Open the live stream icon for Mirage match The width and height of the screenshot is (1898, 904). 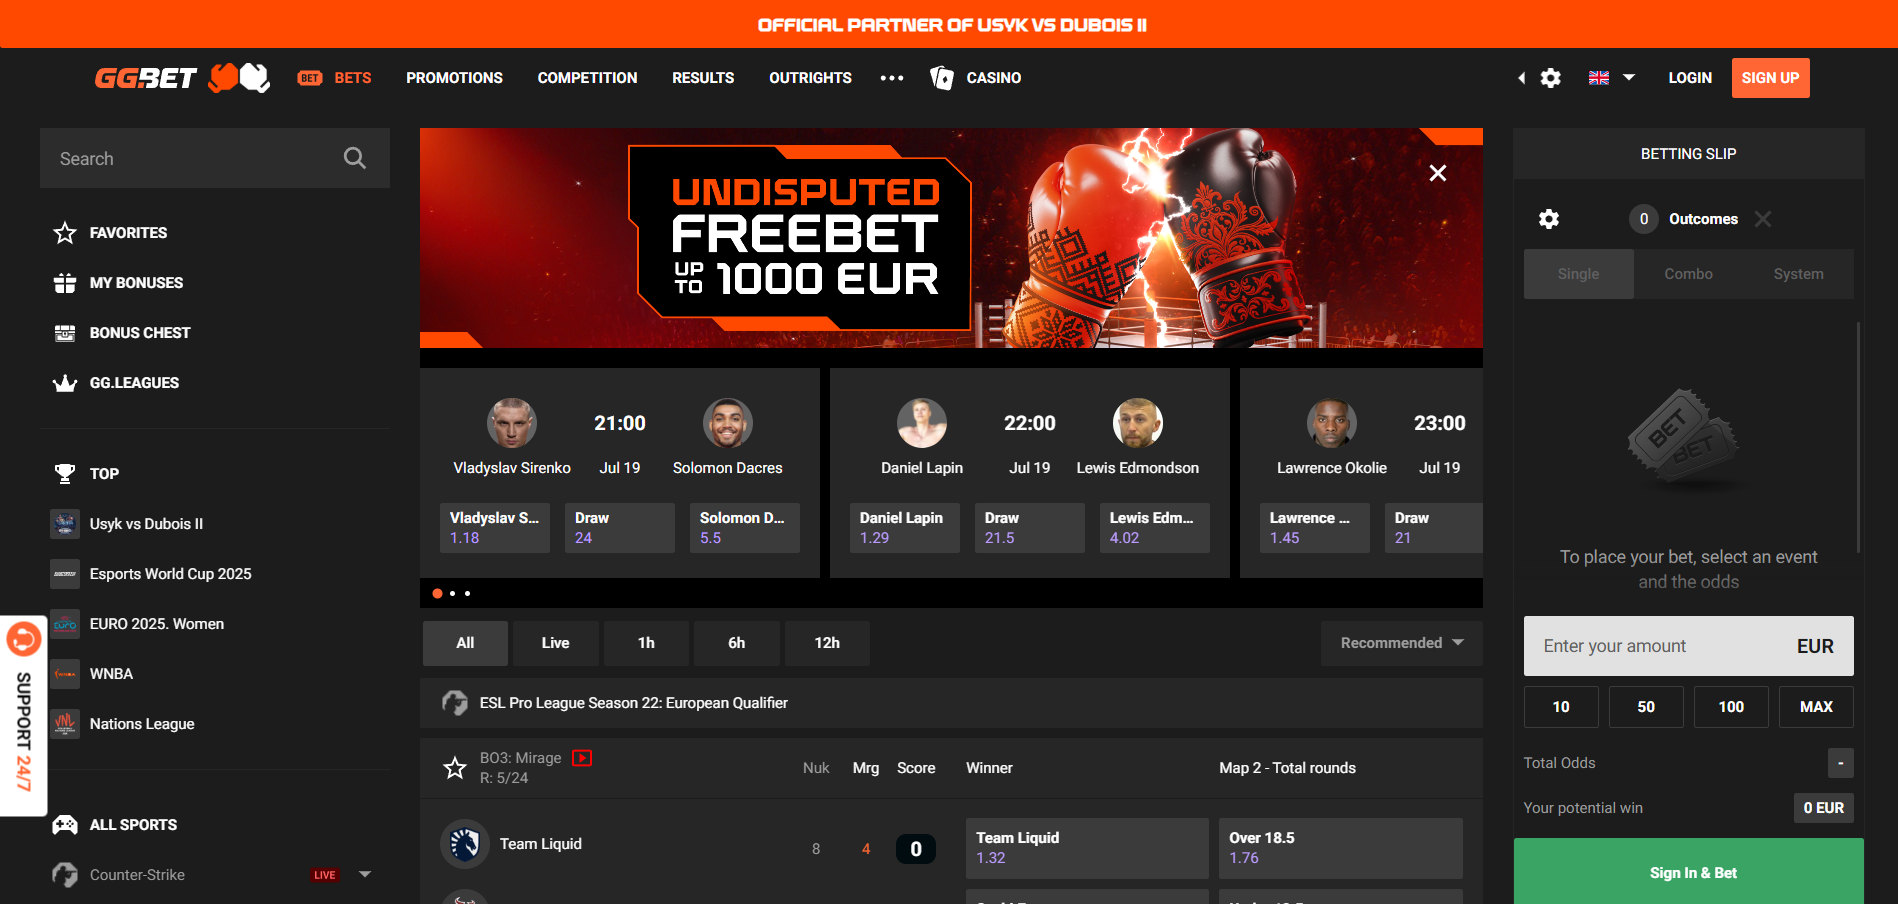(x=582, y=758)
